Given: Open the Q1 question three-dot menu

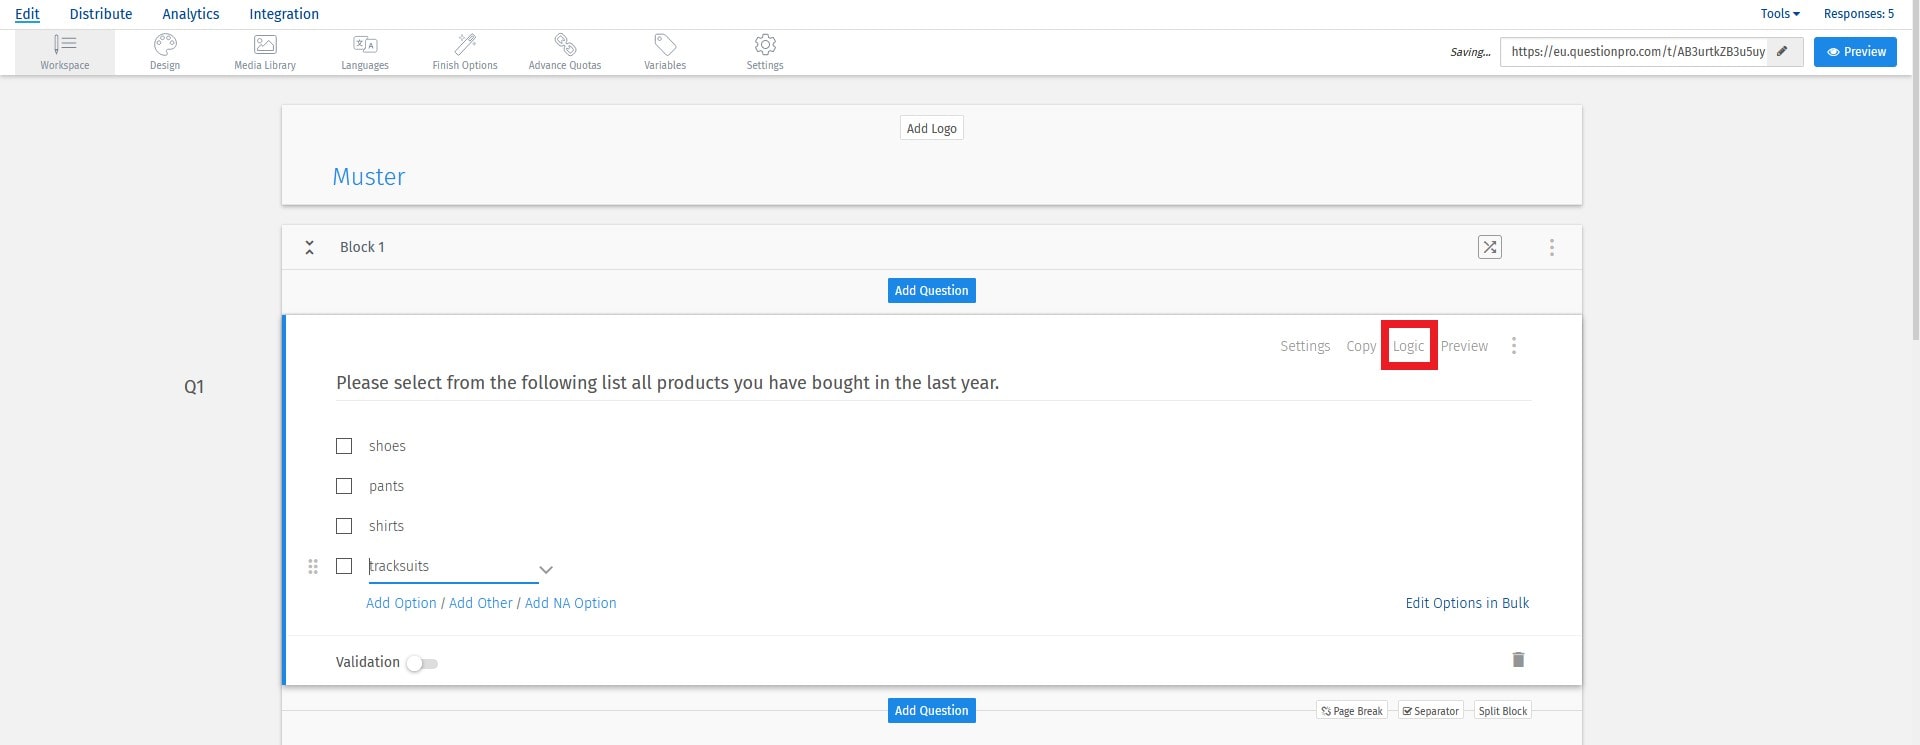Looking at the screenshot, I should (x=1514, y=346).
